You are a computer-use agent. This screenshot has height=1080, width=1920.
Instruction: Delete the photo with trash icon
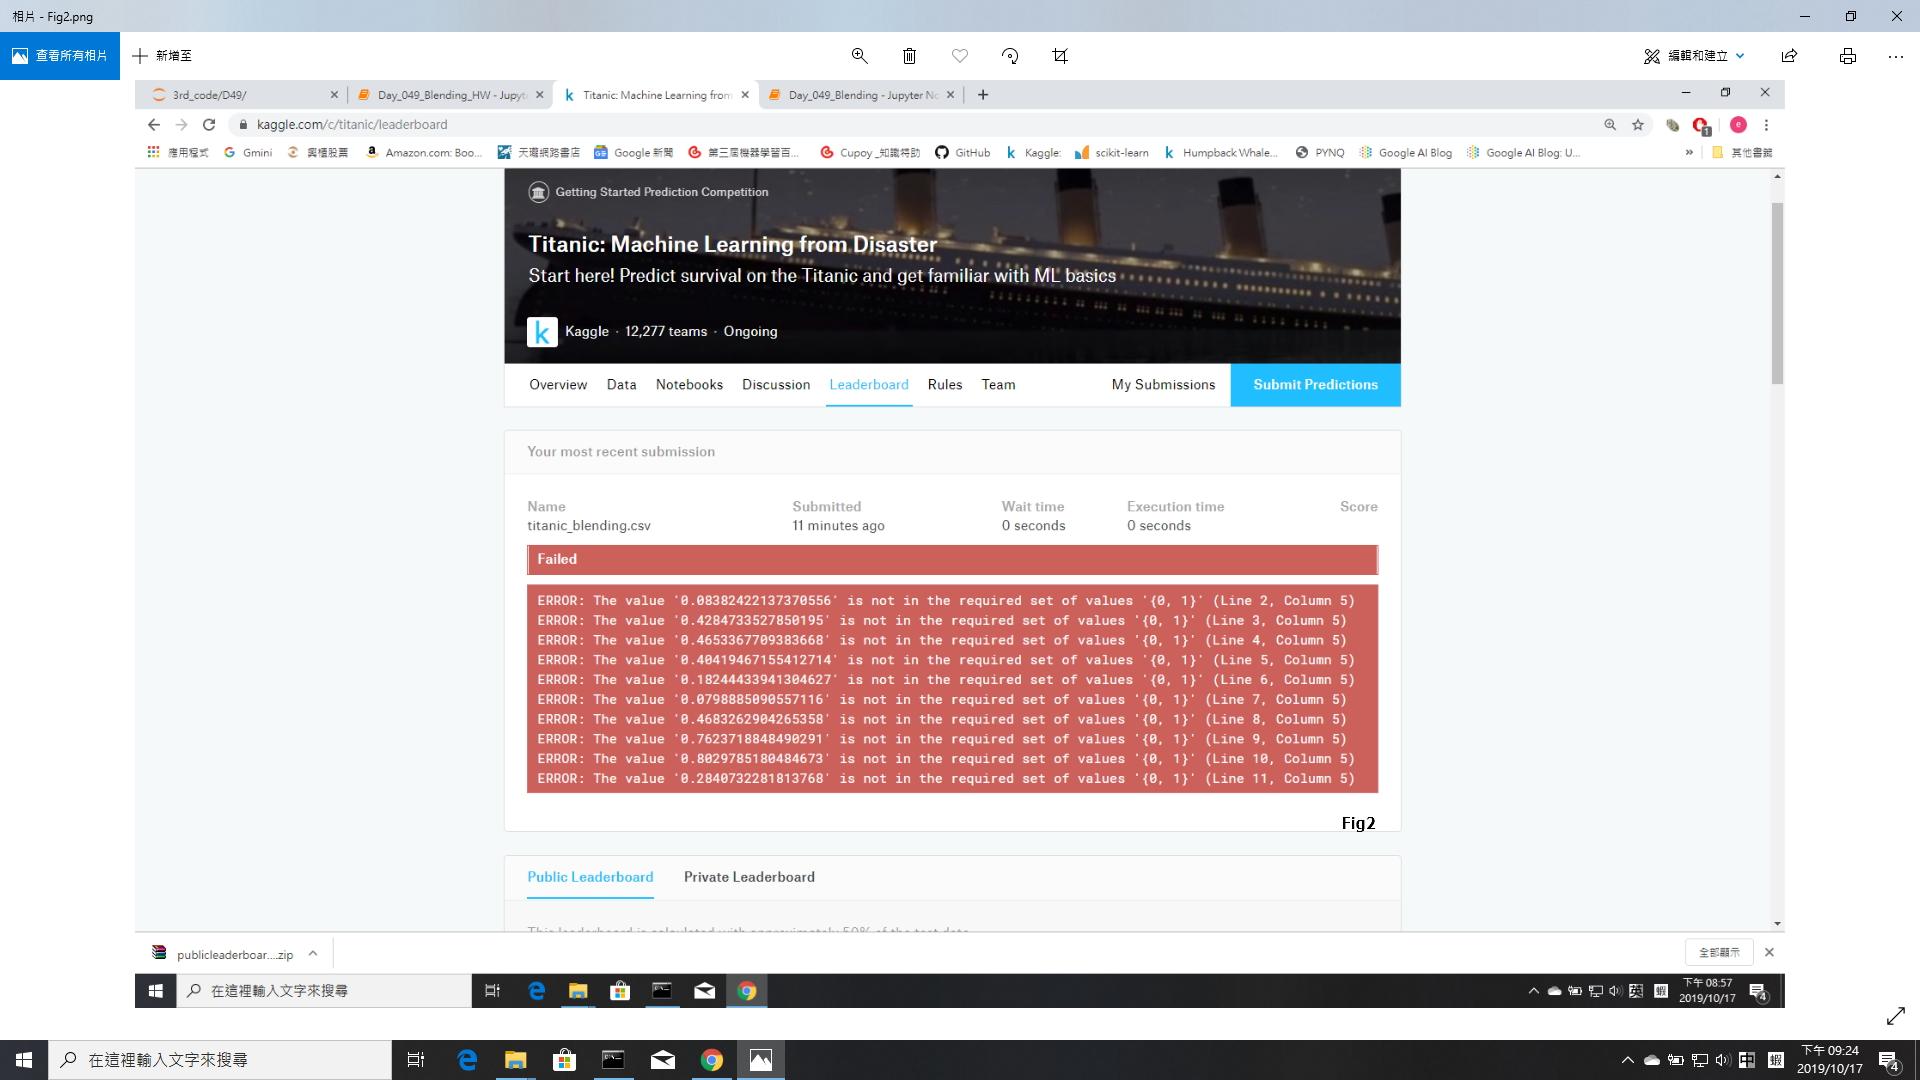(909, 56)
